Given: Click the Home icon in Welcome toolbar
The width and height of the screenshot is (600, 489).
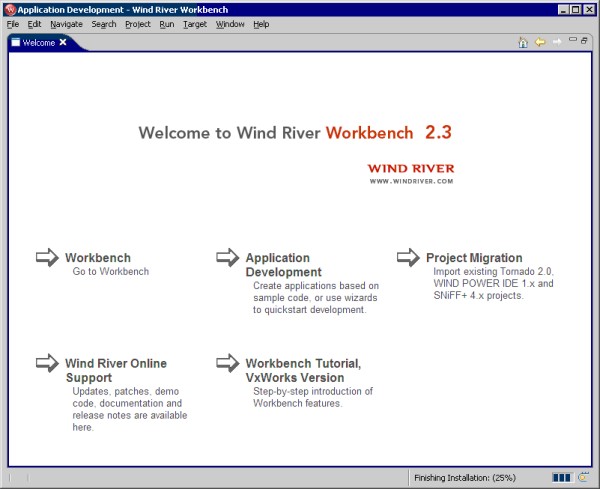Looking at the screenshot, I should tap(523, 42).
